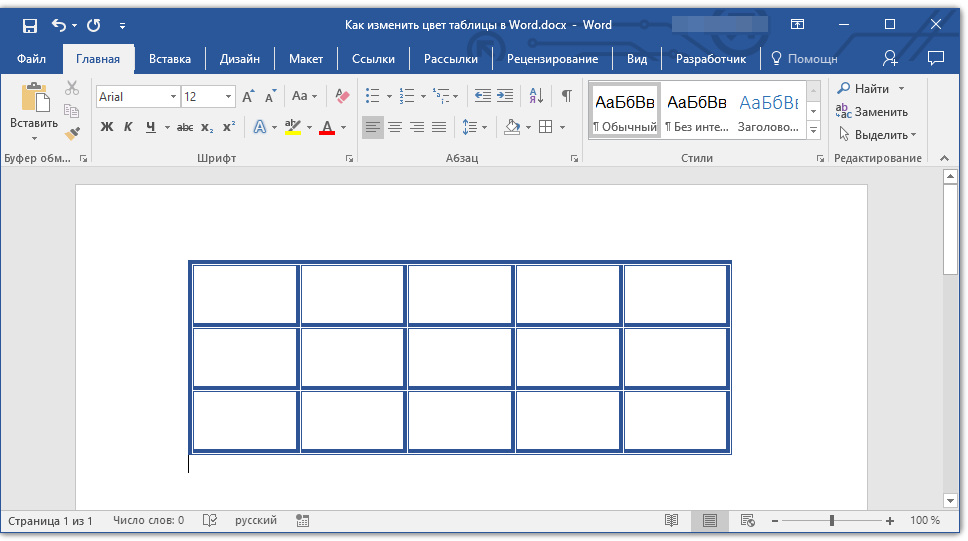Click the Cut scissors icon
The height and width of the screenshot is (541, 968).
click(72, 89)
